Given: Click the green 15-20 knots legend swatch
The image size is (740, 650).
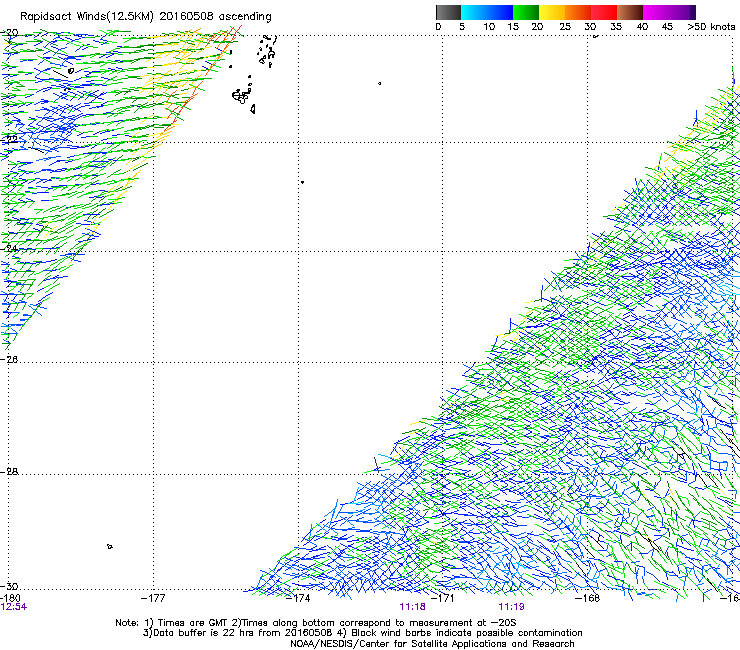Looking at the screenshot, I should pyautogui.click(x=526, y=12).
